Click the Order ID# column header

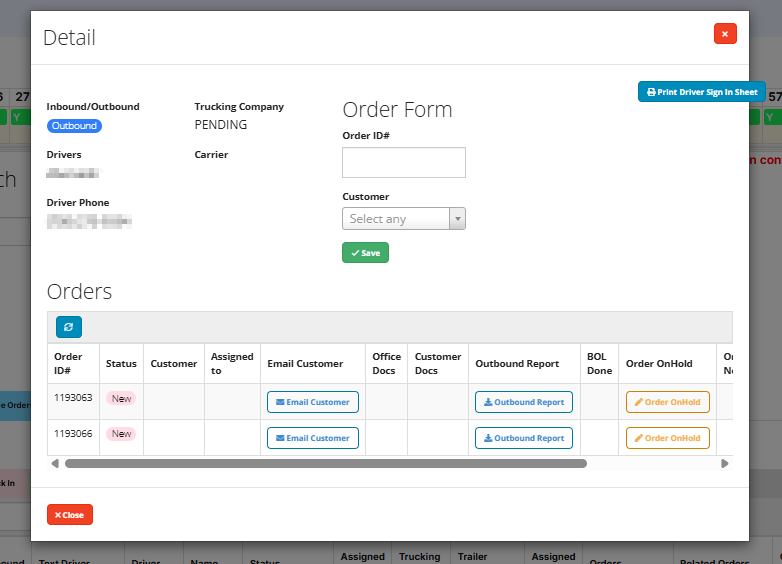(68, 363)
